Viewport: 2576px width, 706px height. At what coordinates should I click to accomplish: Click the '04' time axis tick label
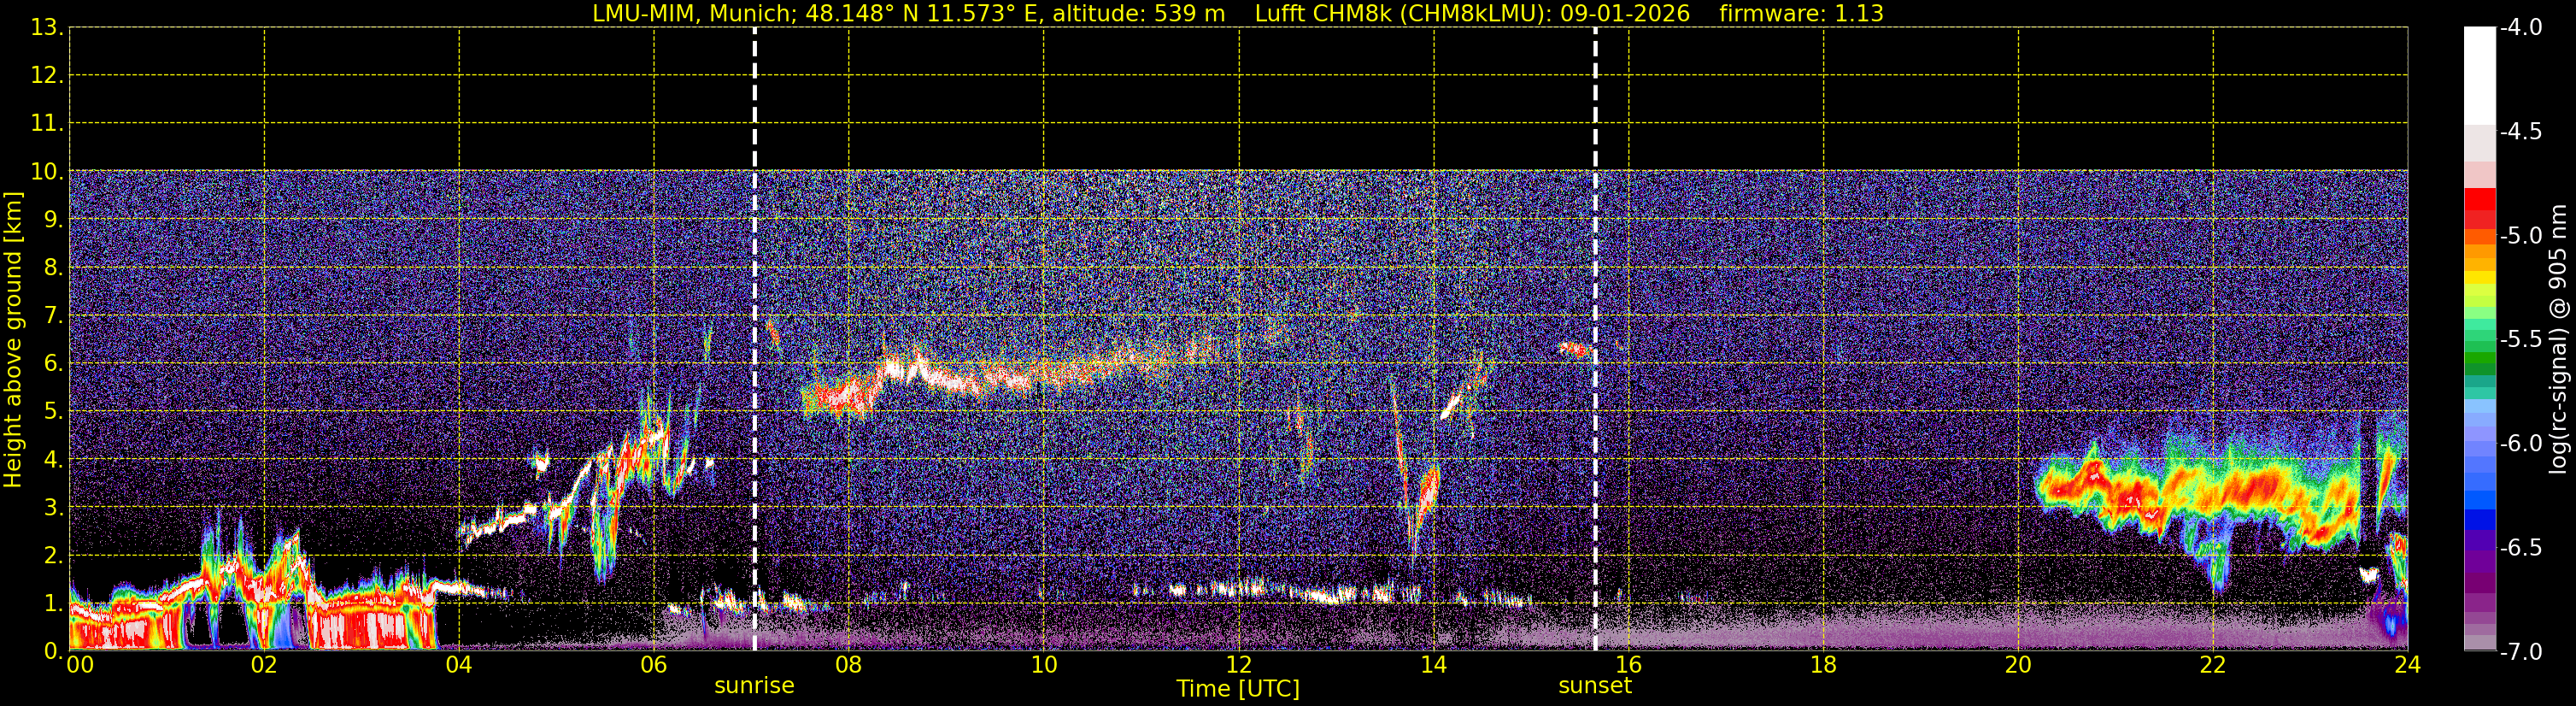click(x=459, y=665)
